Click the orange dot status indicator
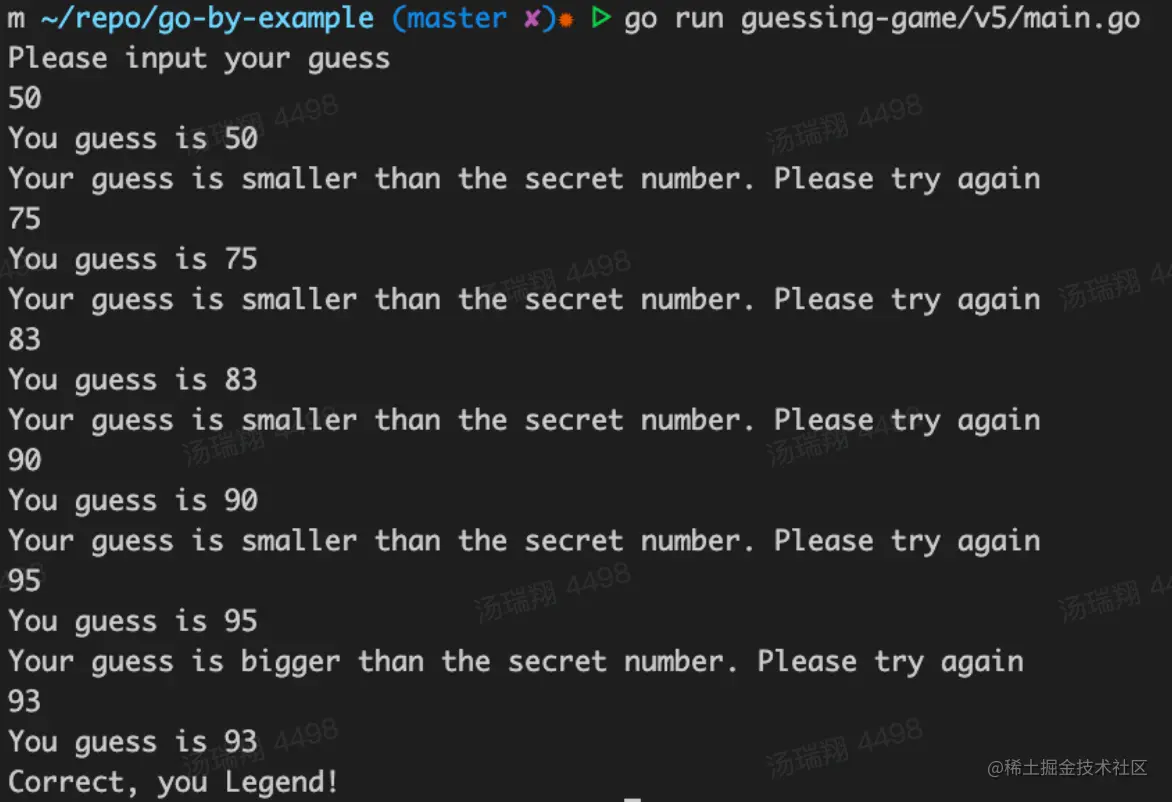1172x802 pixels. (x=566, y=20)
